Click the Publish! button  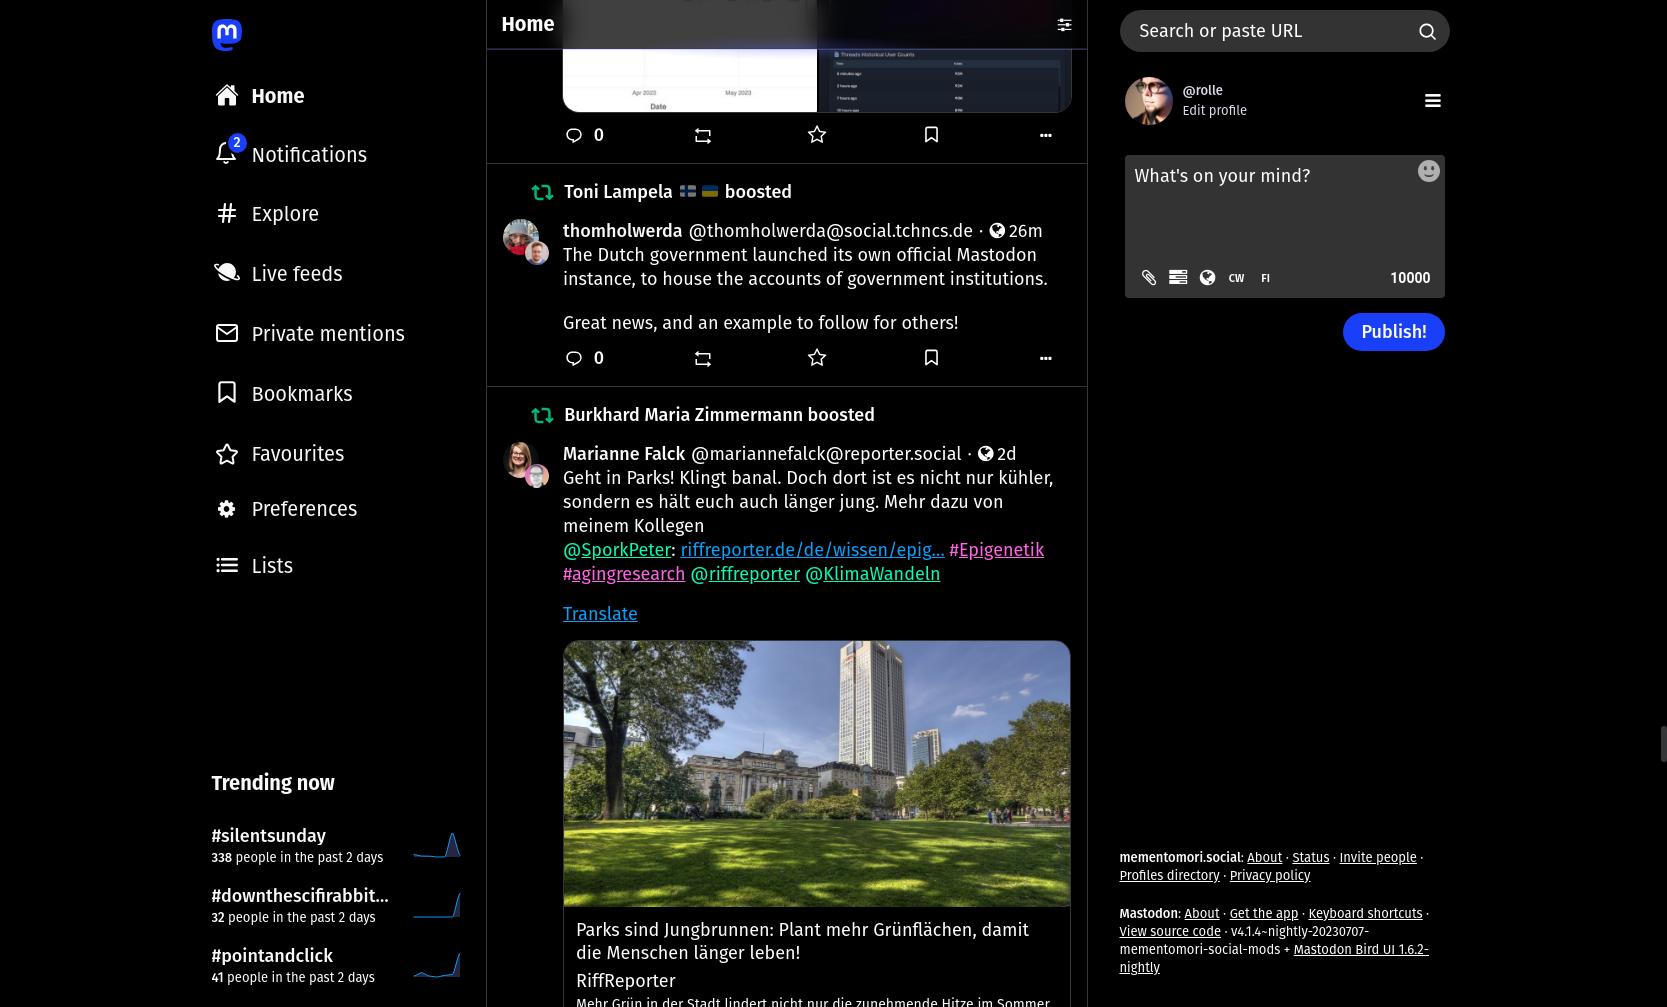click(1393, 332)
